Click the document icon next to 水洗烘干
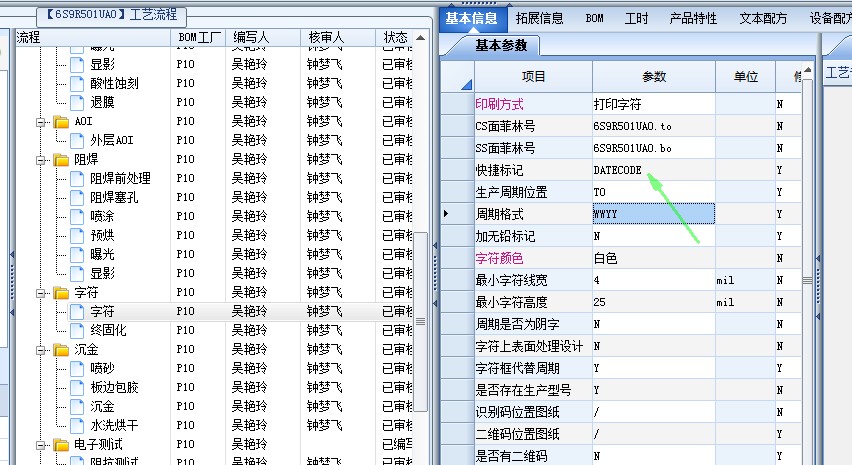This screenshot has width=852, height=465. point(77,425)
